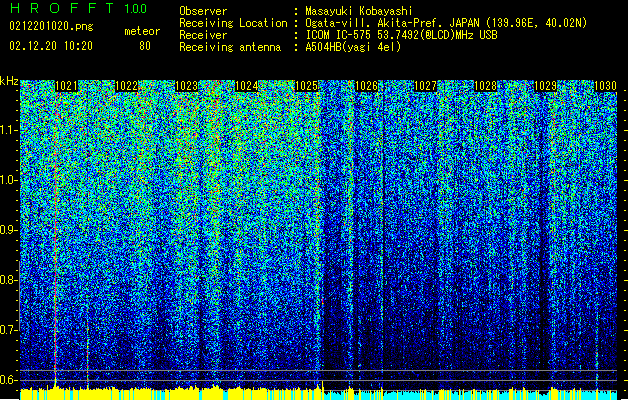
Task: Click the A504HB(yagi 4el) antenna text
Action: click(x=353, y=47)
